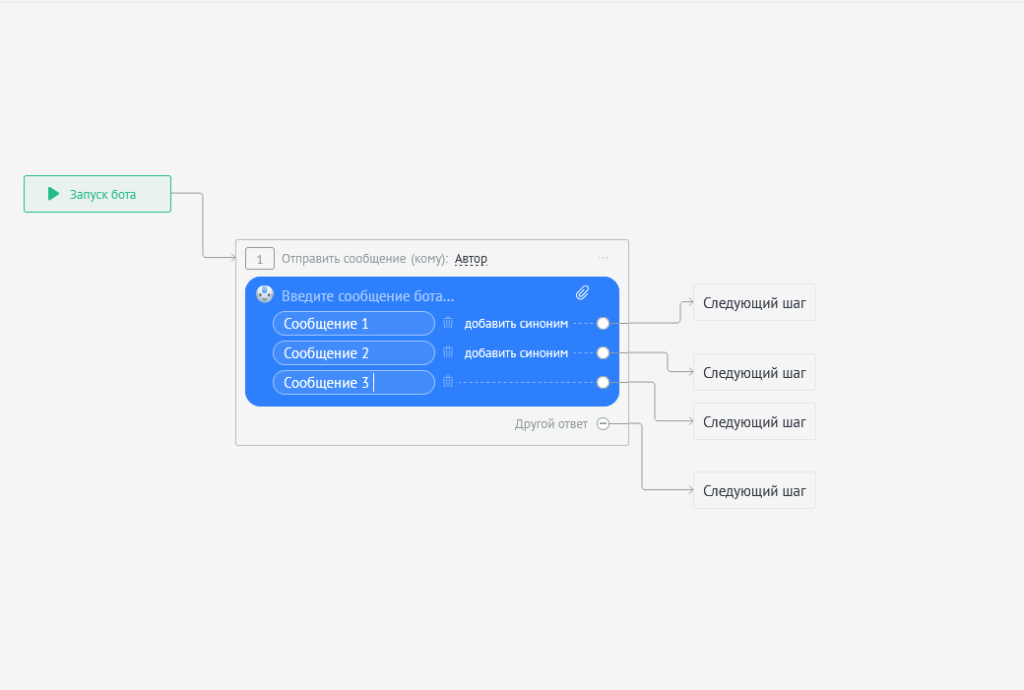Delete Сообщение 1 with trash icon
The width and height of the screenshot is (1024, 690).
[448, 322]
